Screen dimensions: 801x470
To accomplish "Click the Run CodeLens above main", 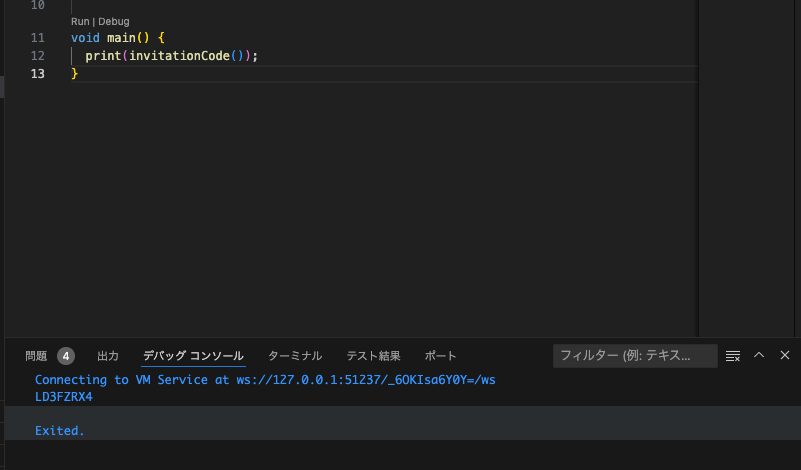I will 80,21.
